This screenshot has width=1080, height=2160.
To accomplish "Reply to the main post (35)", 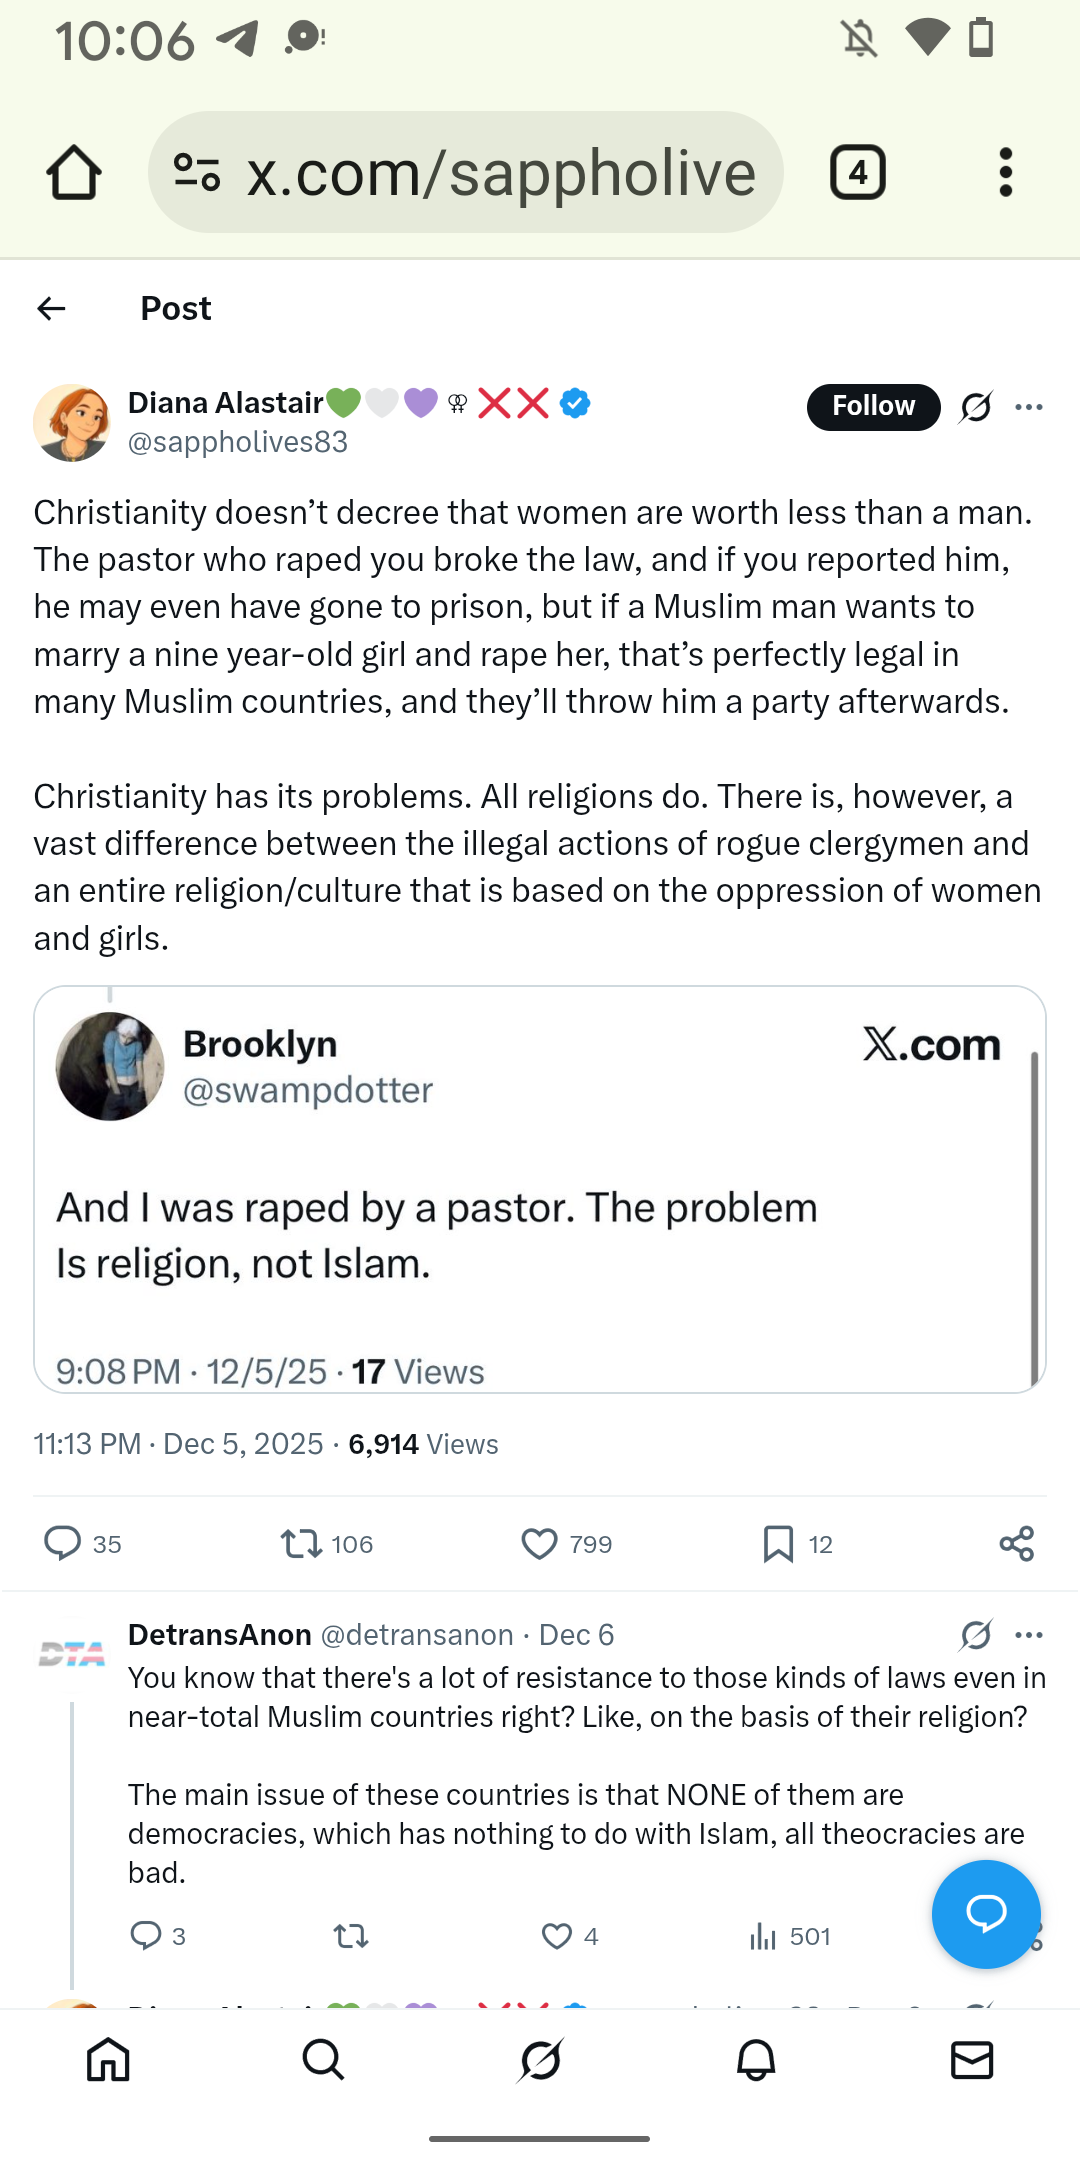I will click(x=63, y=1543).
